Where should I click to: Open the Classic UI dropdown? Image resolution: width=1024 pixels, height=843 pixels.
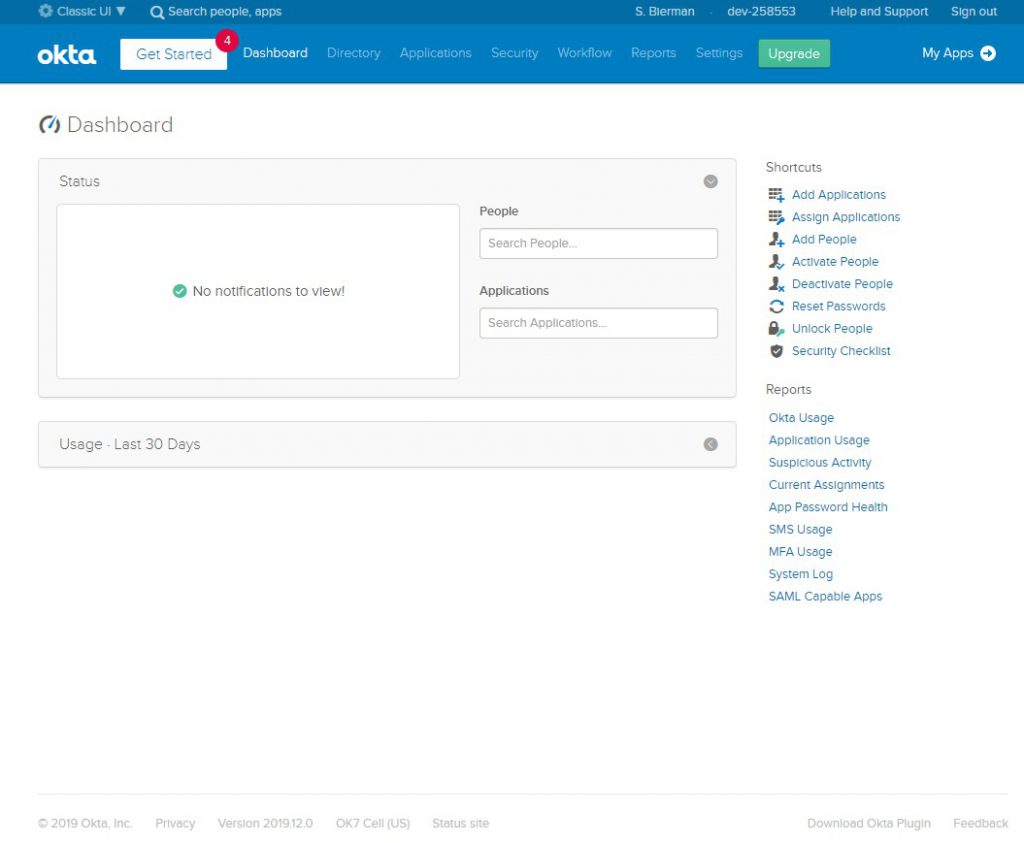tap(83, 12)
